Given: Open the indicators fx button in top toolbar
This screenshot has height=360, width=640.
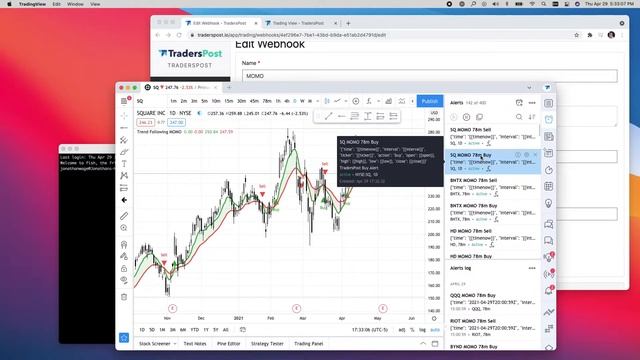Looking at the screenshot, I should click(369, 101).
